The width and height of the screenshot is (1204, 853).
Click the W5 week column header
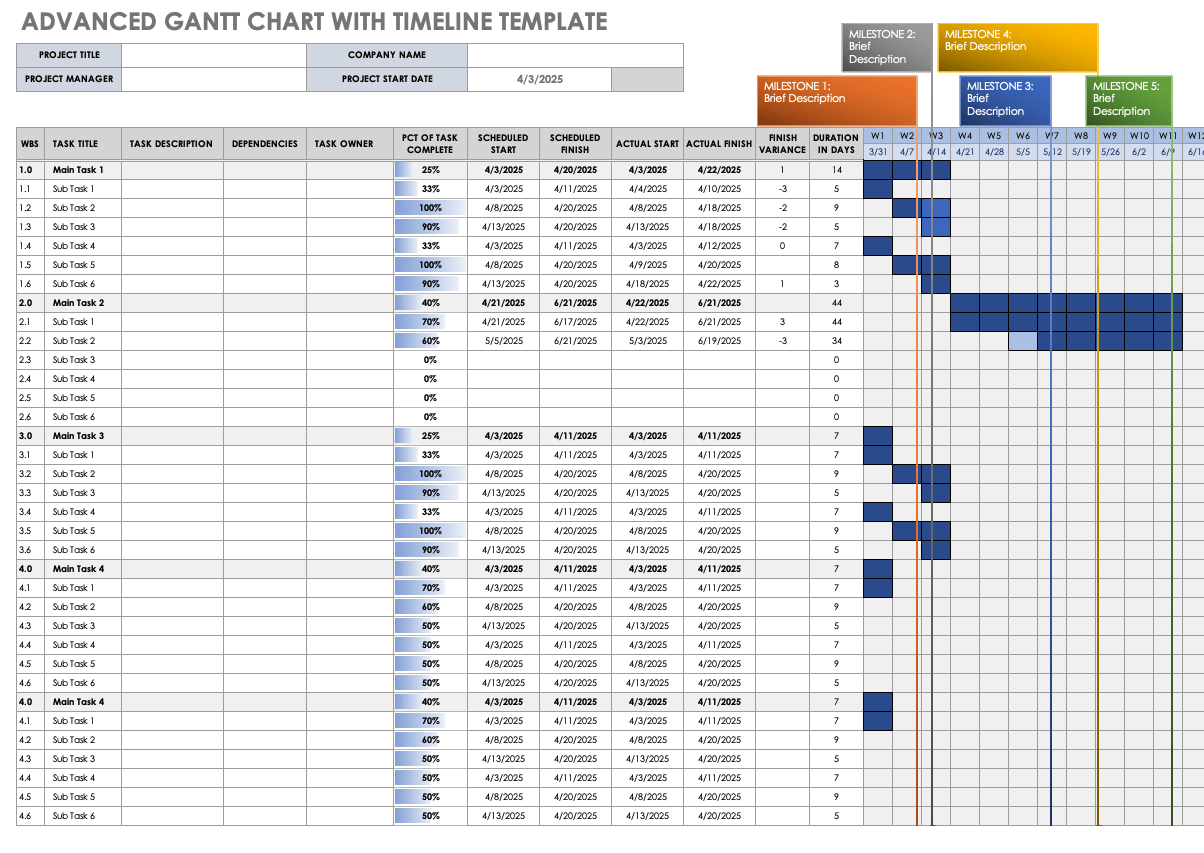(x=994, y=136)
